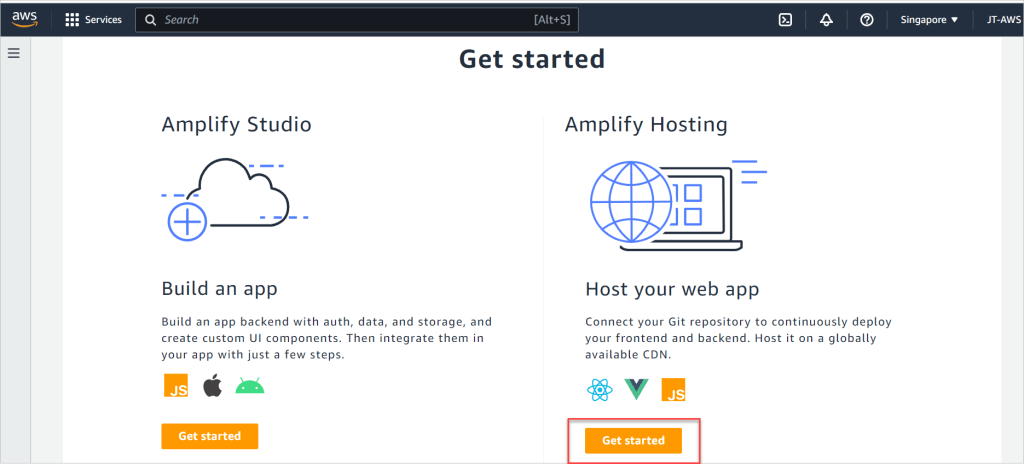Screen dimensions: 1024x464
Task: Click the main Get started page title
Action: [x=532, y=59]
